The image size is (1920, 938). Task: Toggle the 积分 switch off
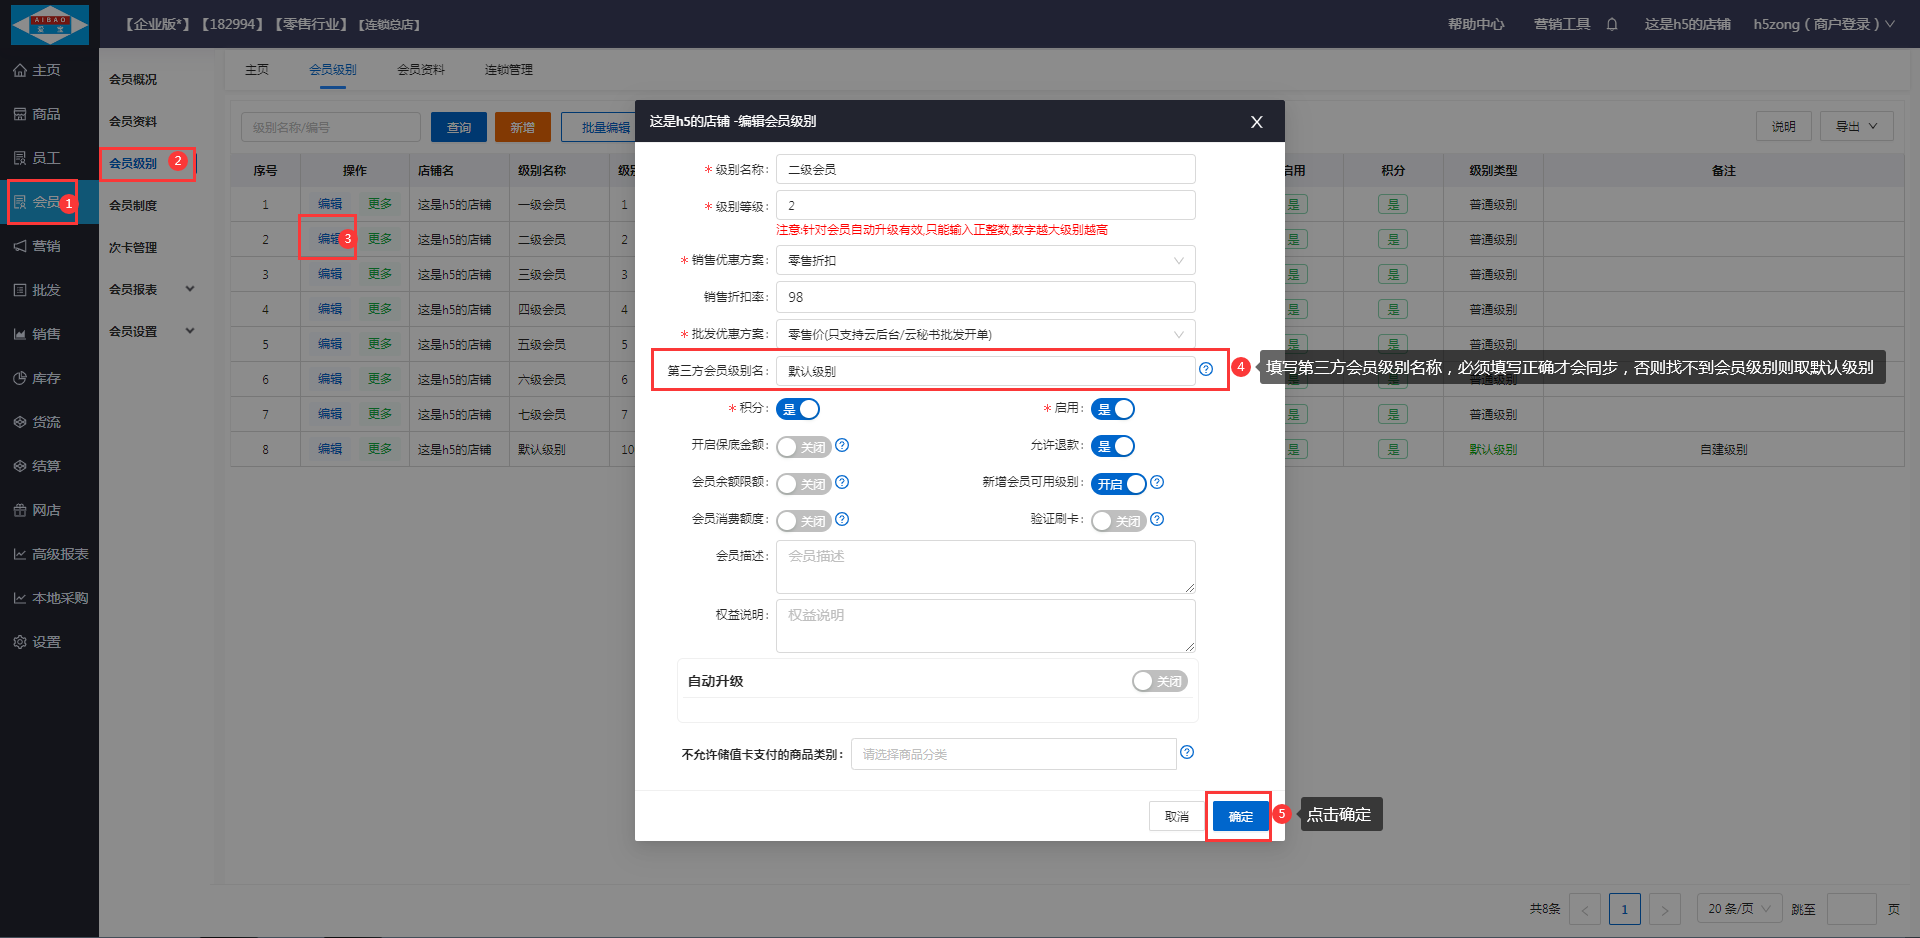799,409
